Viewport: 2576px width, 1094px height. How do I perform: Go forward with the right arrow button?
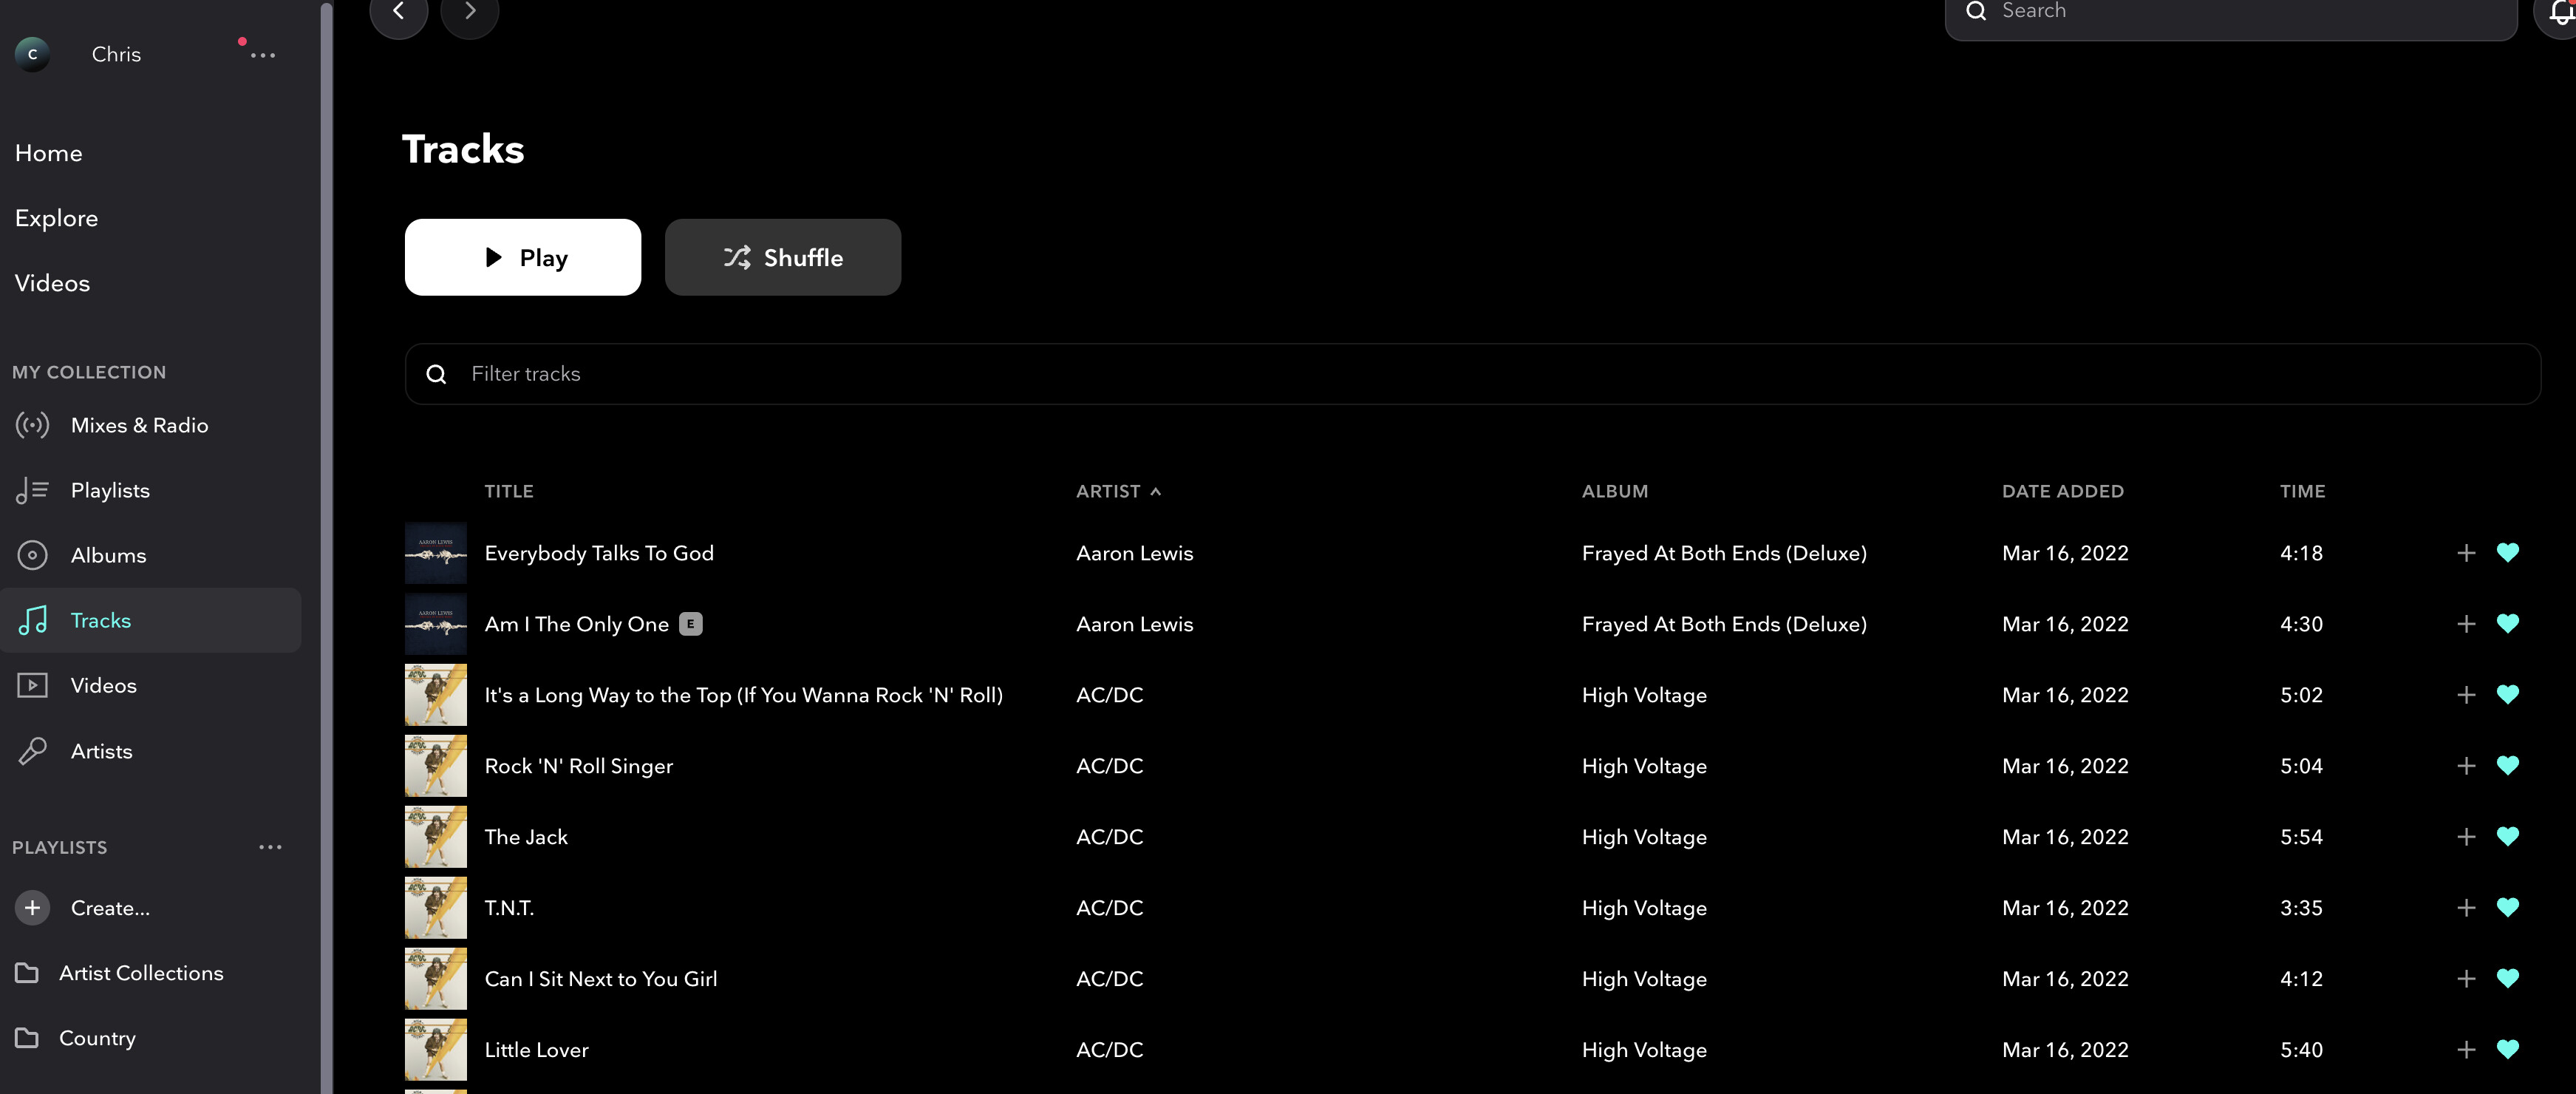469,11
